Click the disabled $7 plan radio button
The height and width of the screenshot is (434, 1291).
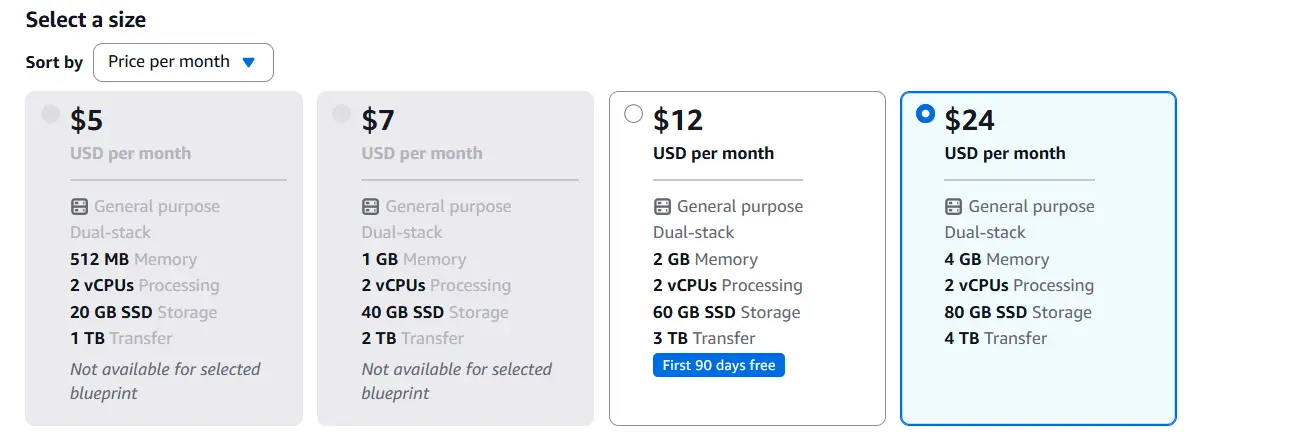coord(342,114)
